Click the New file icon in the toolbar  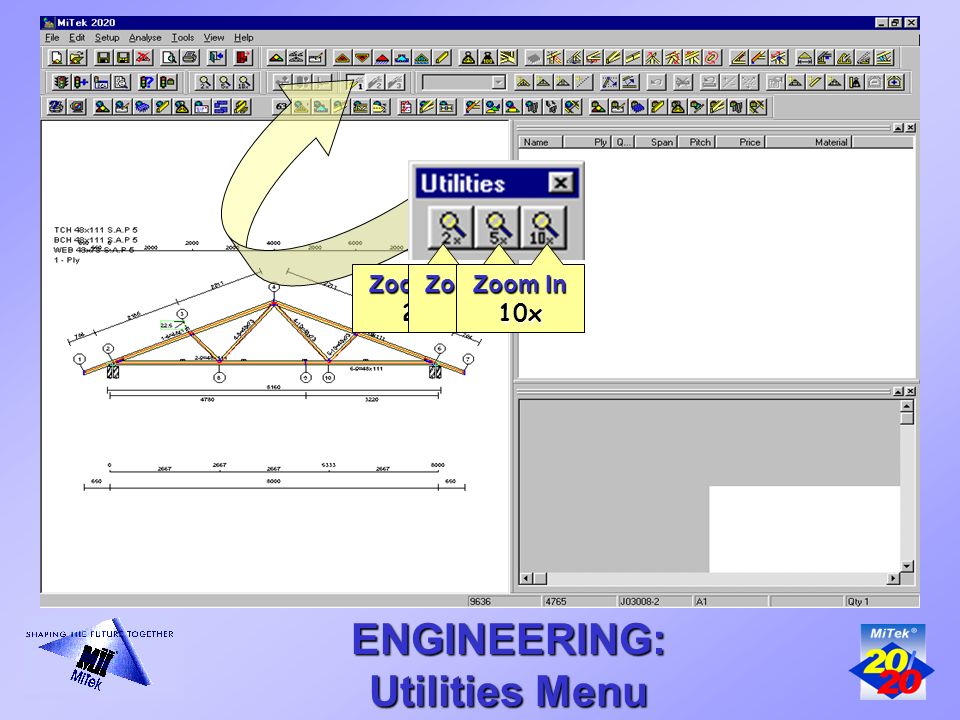point(56,58)
